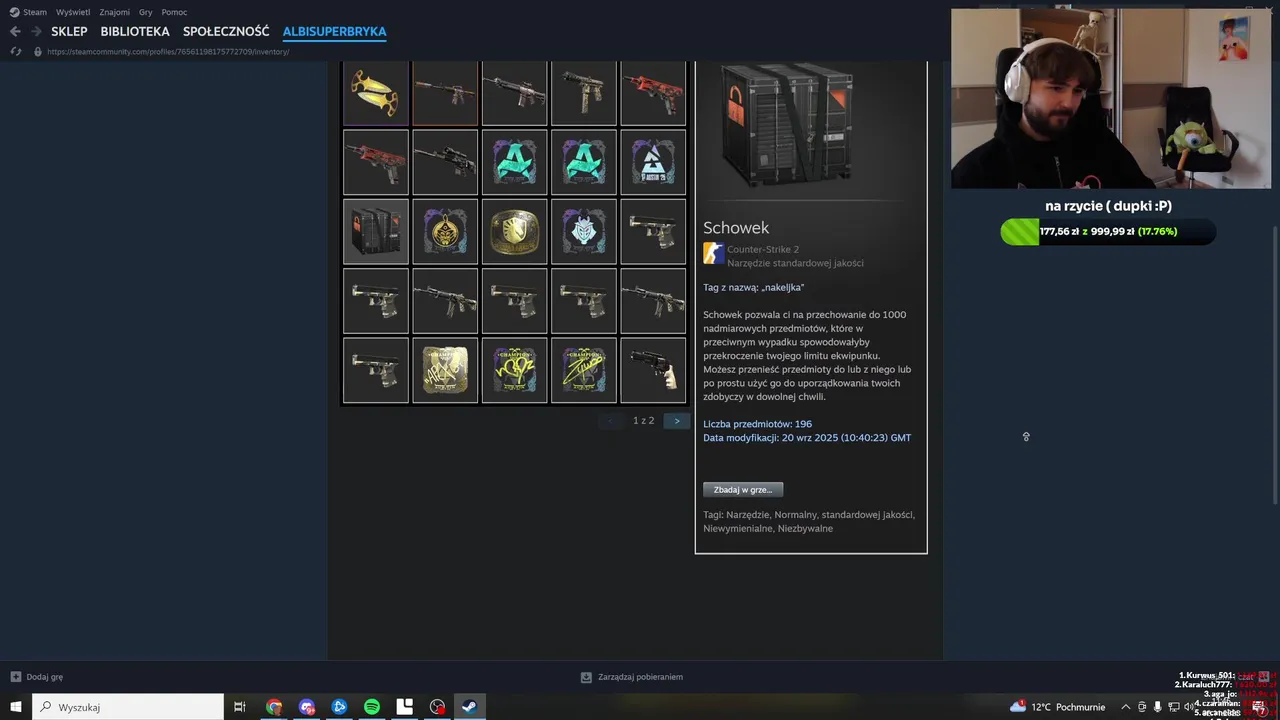Open the 12°C Pochmurnie weather widget
Viewport: 1280px width, 720px height.
(x=1058, y=707)
